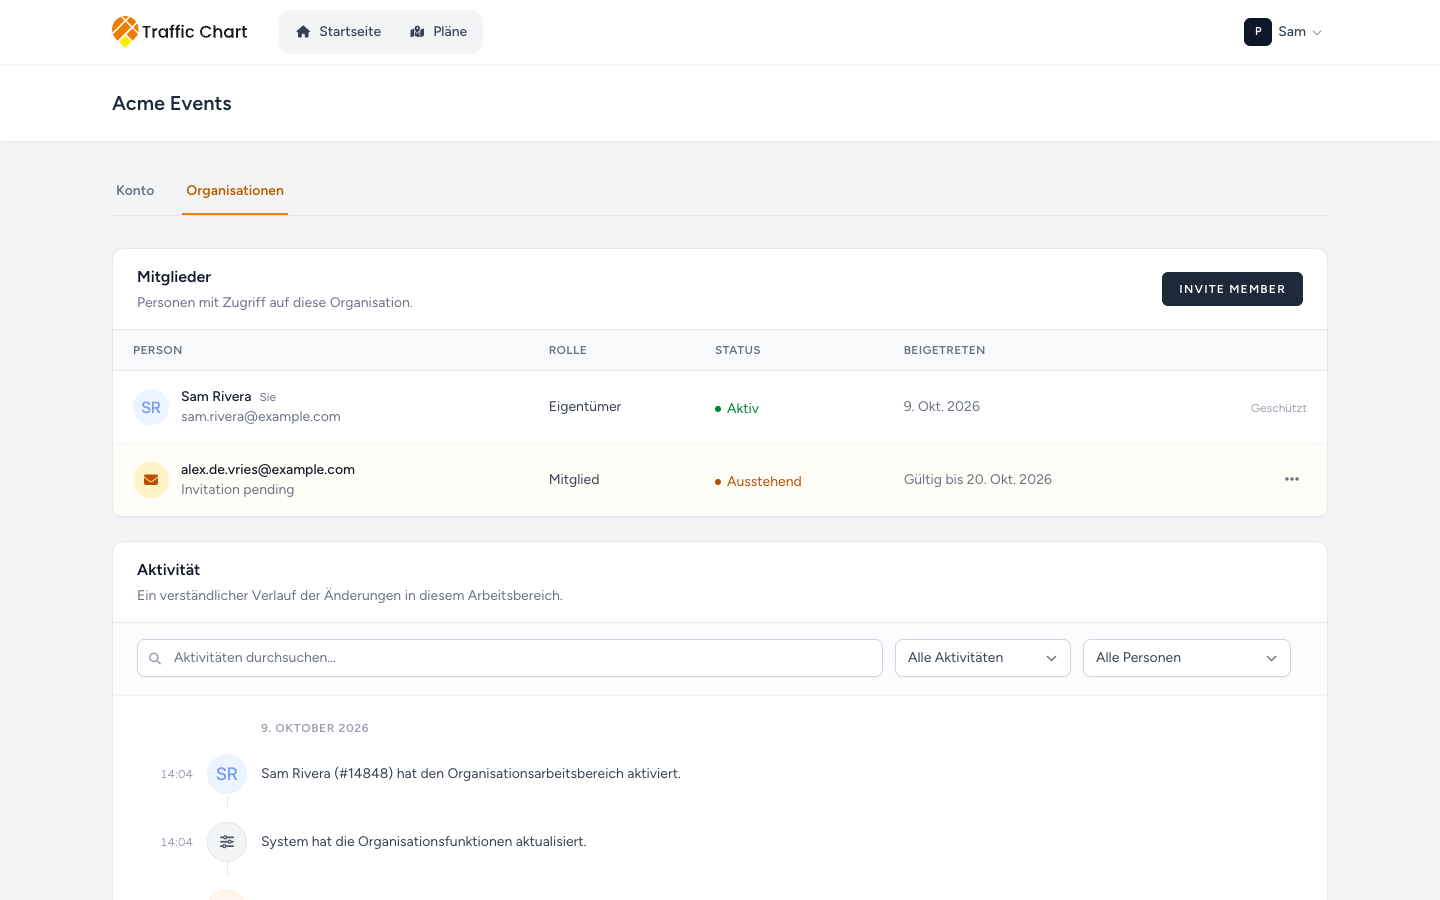Click sam.rivera@example.com email text
The image size is (1440, 900).
[261, 417]
